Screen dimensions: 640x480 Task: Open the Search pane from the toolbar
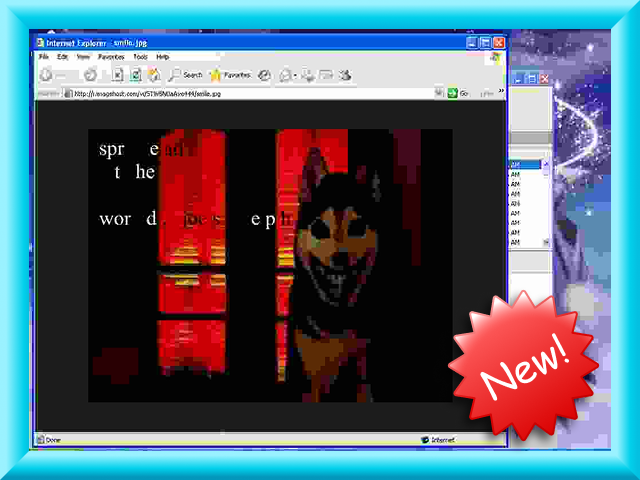point(185,75)
